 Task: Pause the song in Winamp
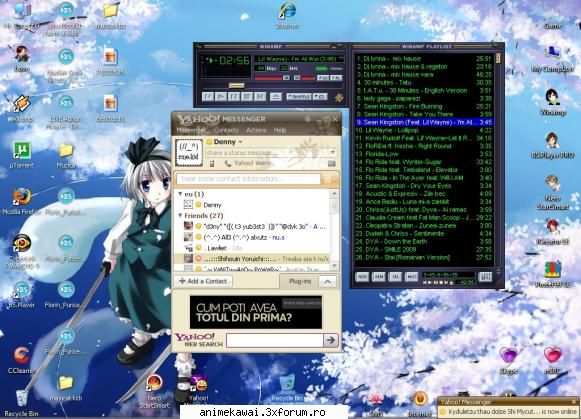pyautogui.click(x=234, y=97)
